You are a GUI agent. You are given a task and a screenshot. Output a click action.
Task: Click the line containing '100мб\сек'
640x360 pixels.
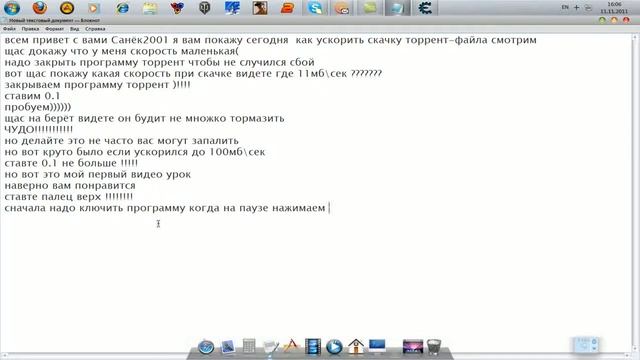tap(135, 152)
